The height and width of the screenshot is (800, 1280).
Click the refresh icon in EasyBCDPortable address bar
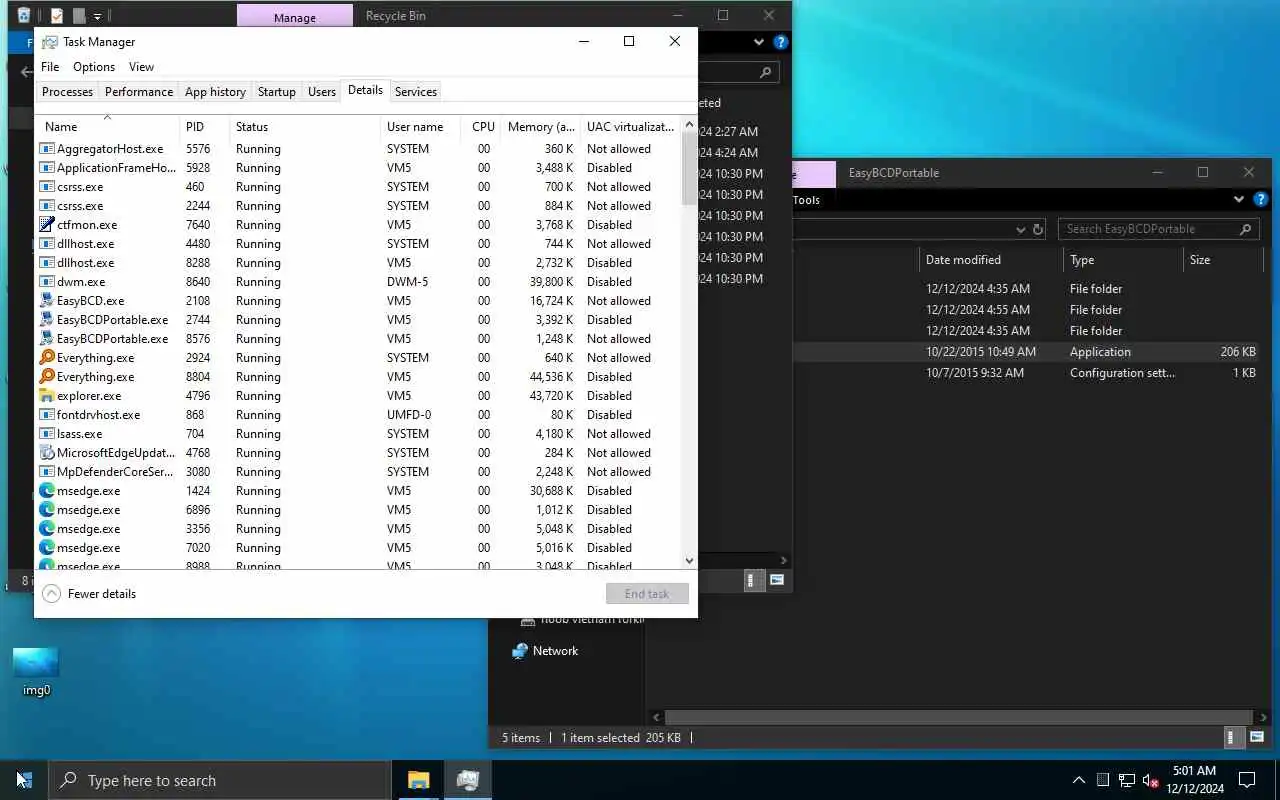click(1038, 229)
